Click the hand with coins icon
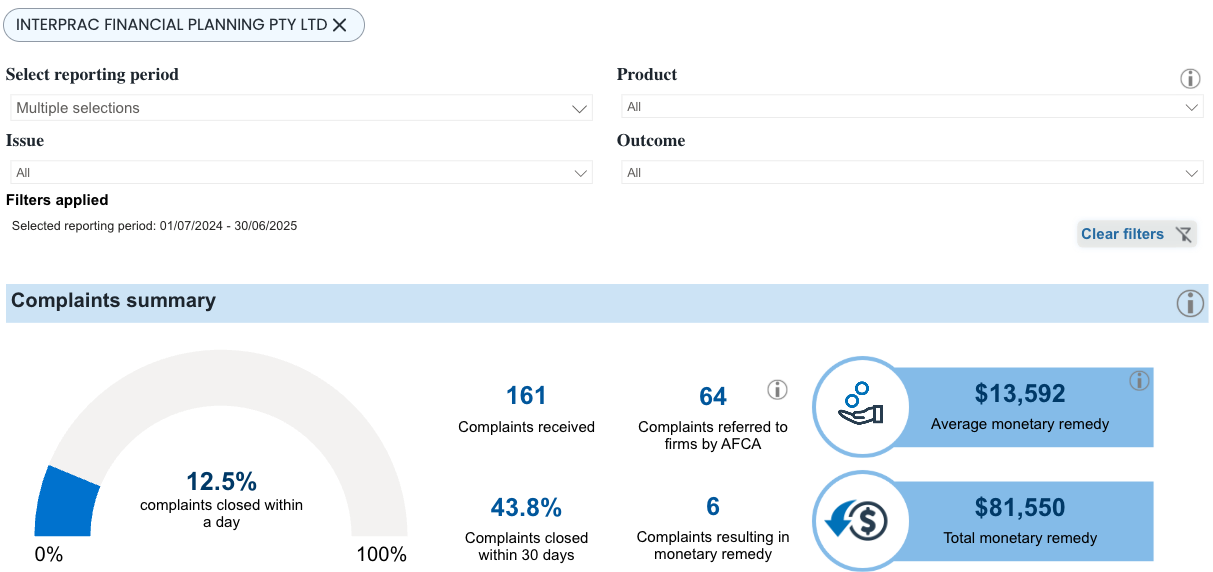The width and height of the screenshot is (1213, 572). click(860, 405)
